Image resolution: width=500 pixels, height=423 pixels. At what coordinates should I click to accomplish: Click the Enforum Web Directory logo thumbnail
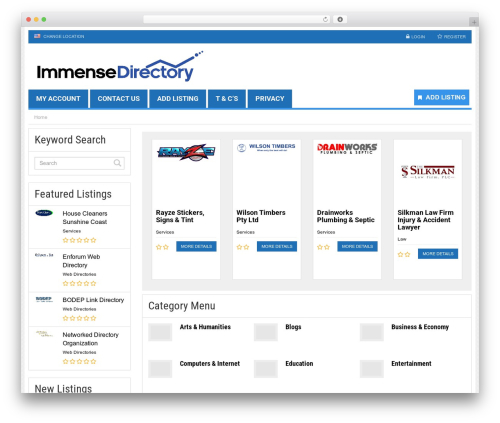44,255
